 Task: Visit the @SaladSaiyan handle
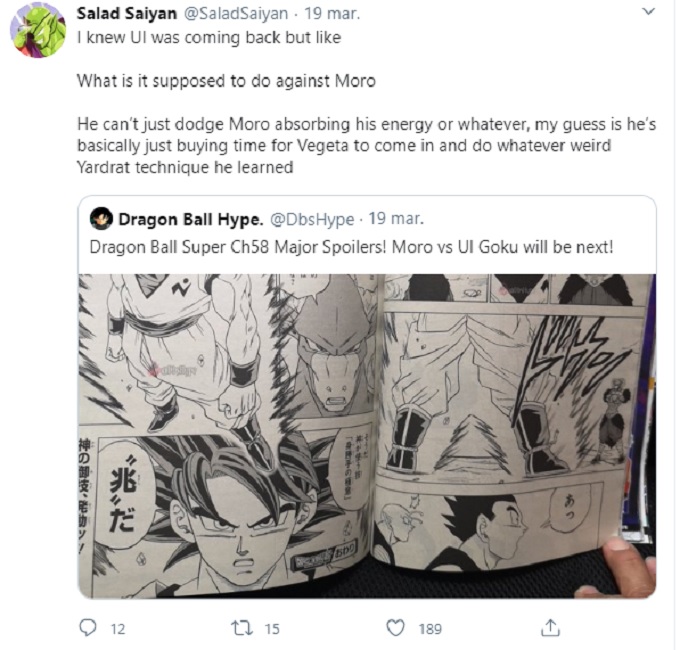click(x=236, y=13)
